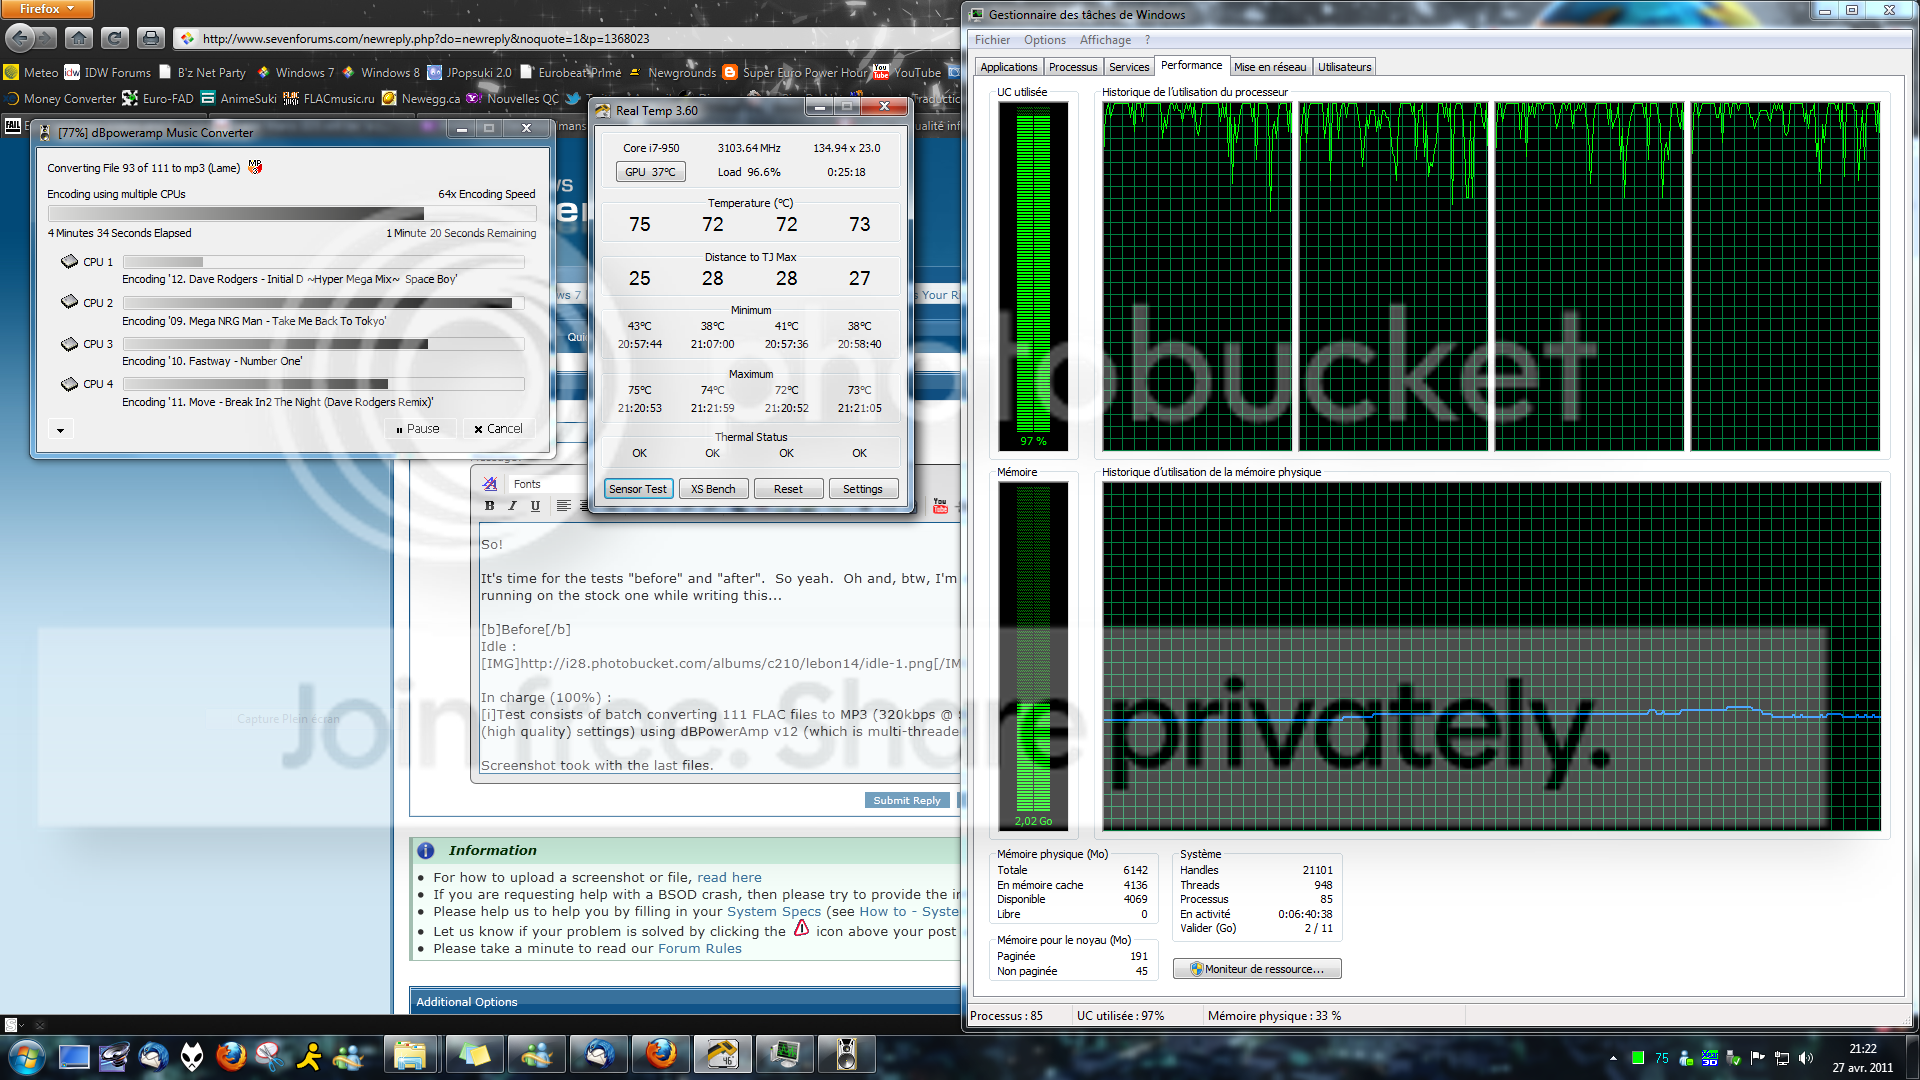Open the IDW Forums bookmark
Image resolution: width=1920 pixels, height=1080 pixels.
(x=108, y=73)
